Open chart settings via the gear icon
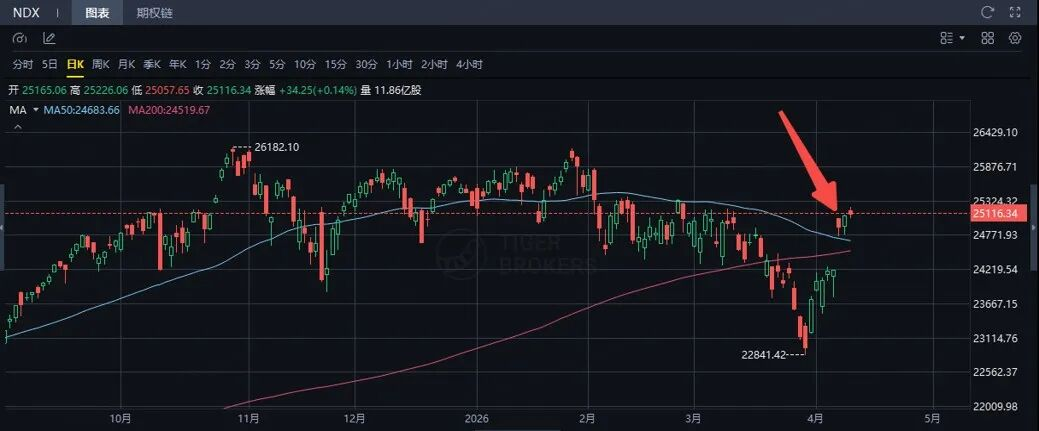Image resolution: width=1039 pixels, height=431 pixels. (x=1016, y=38)
